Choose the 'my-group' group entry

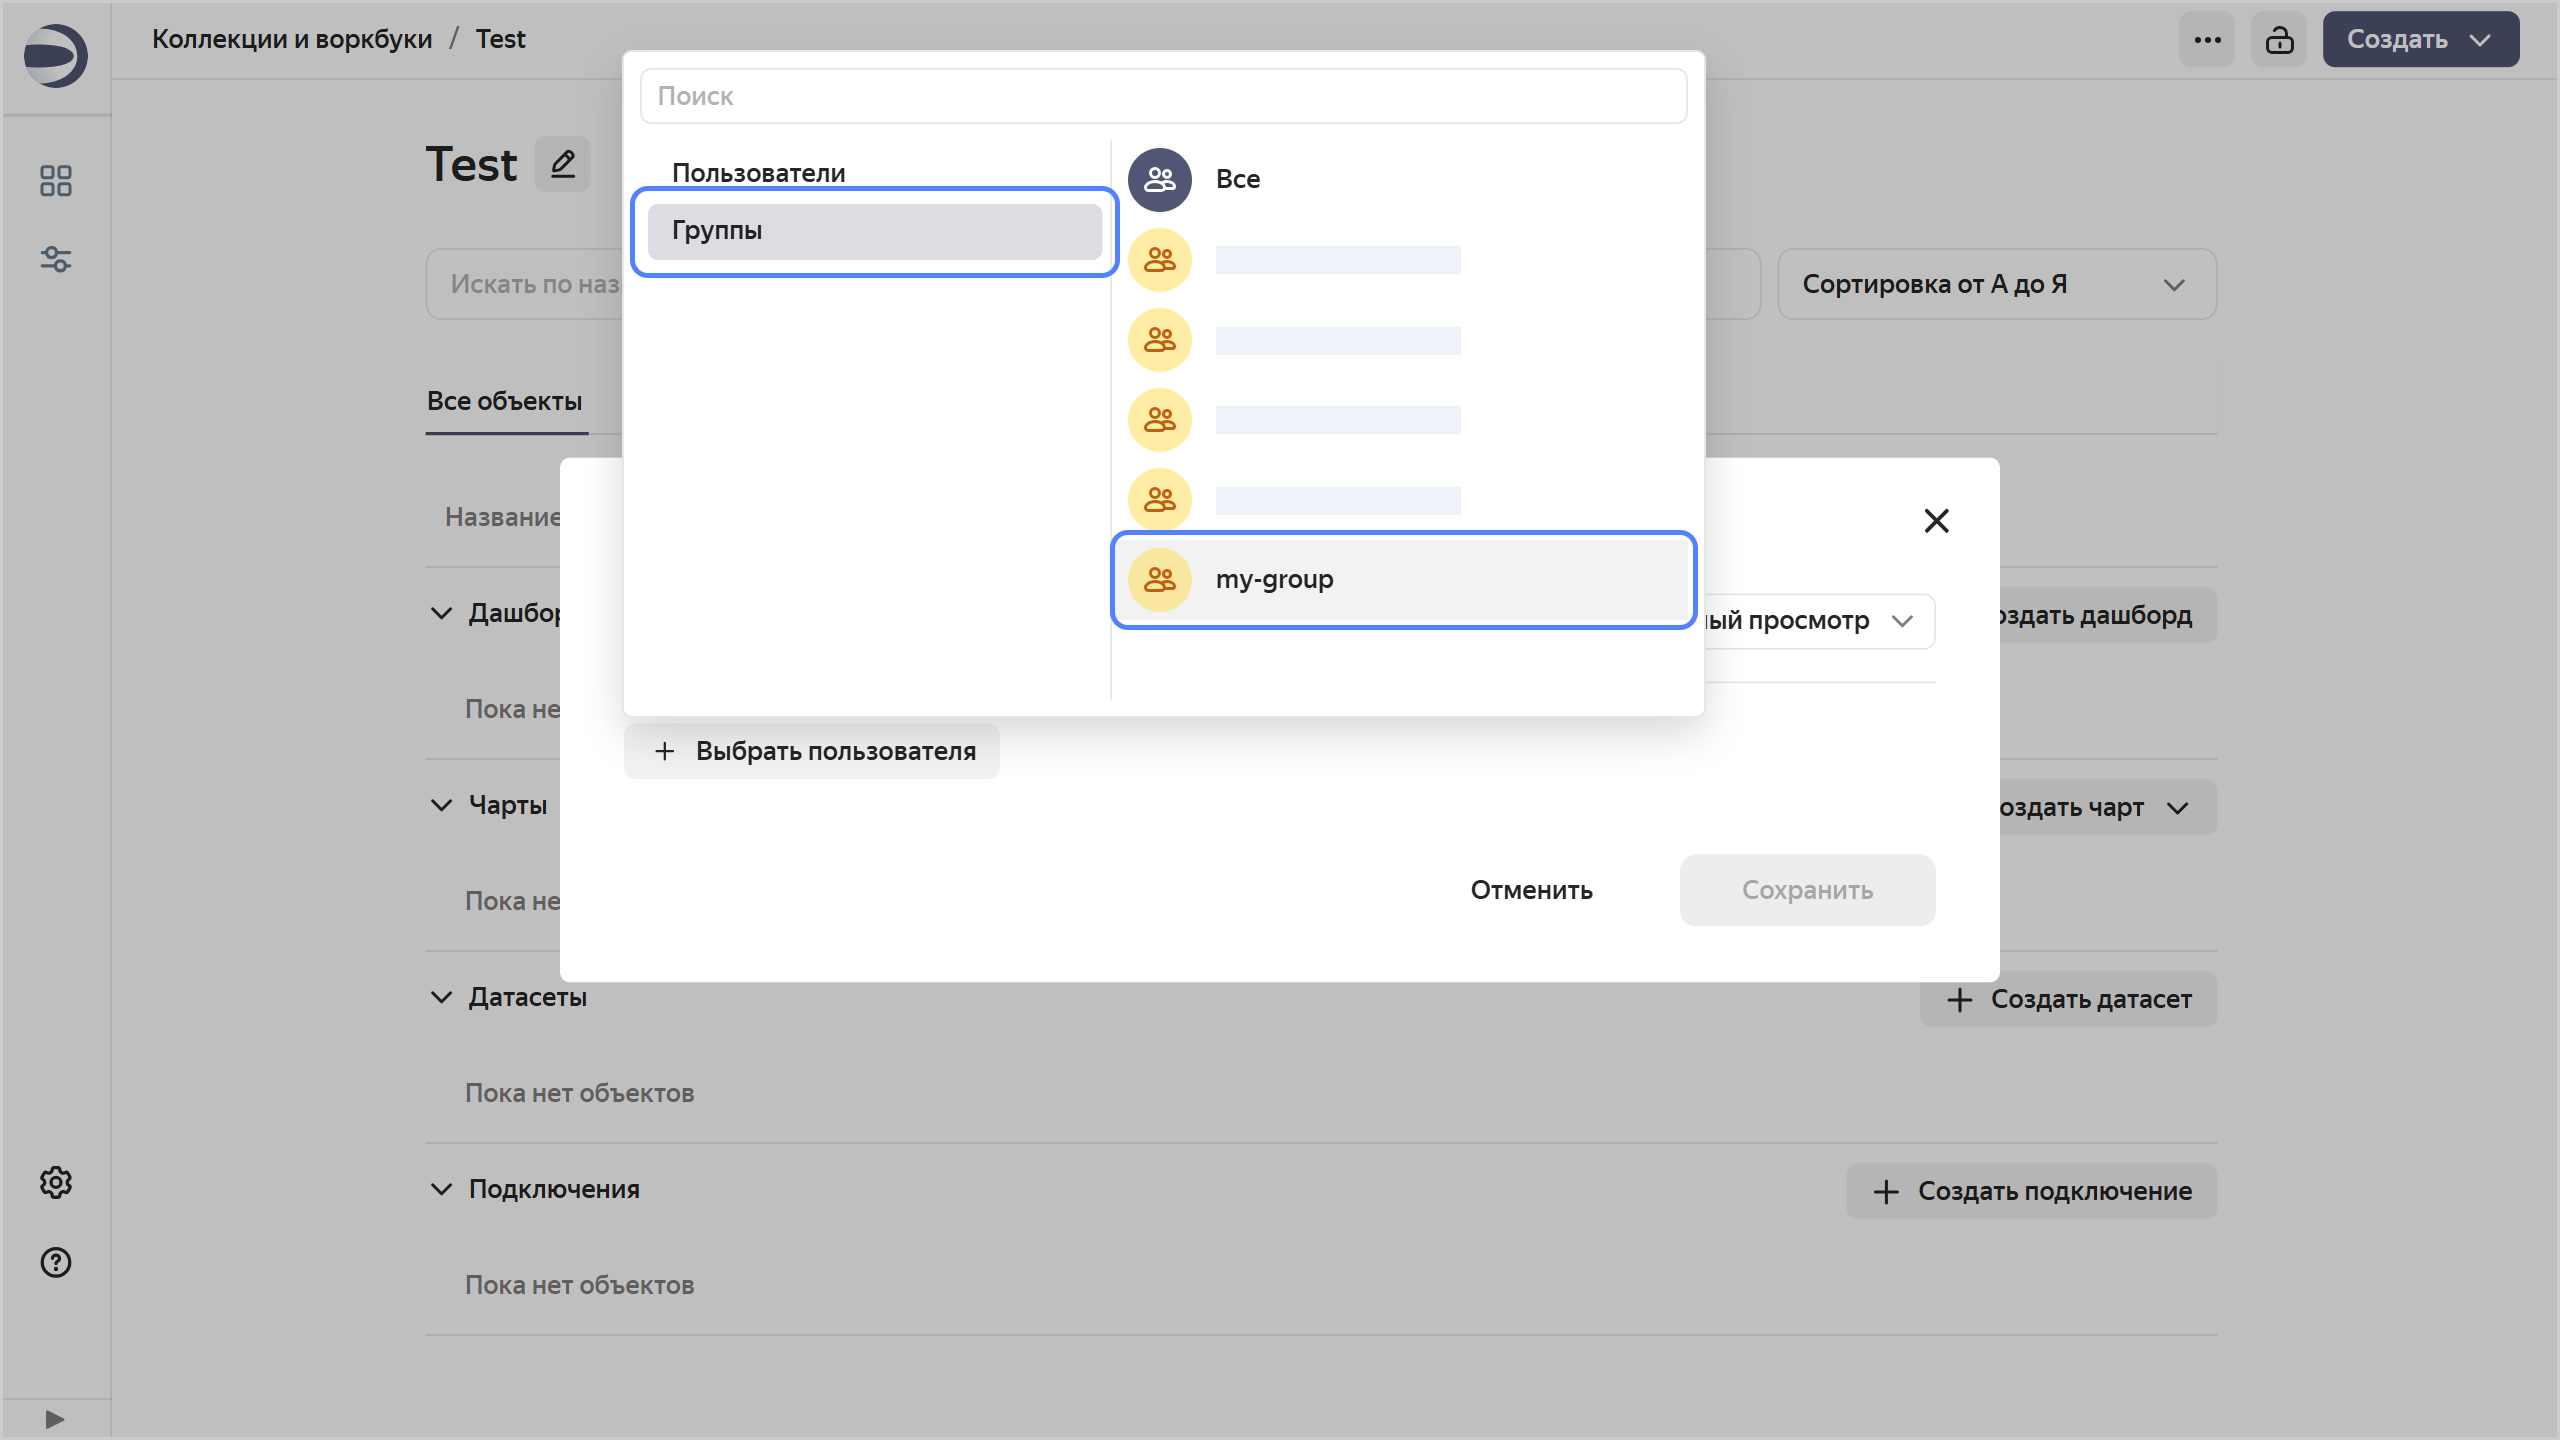point(1402,580)
